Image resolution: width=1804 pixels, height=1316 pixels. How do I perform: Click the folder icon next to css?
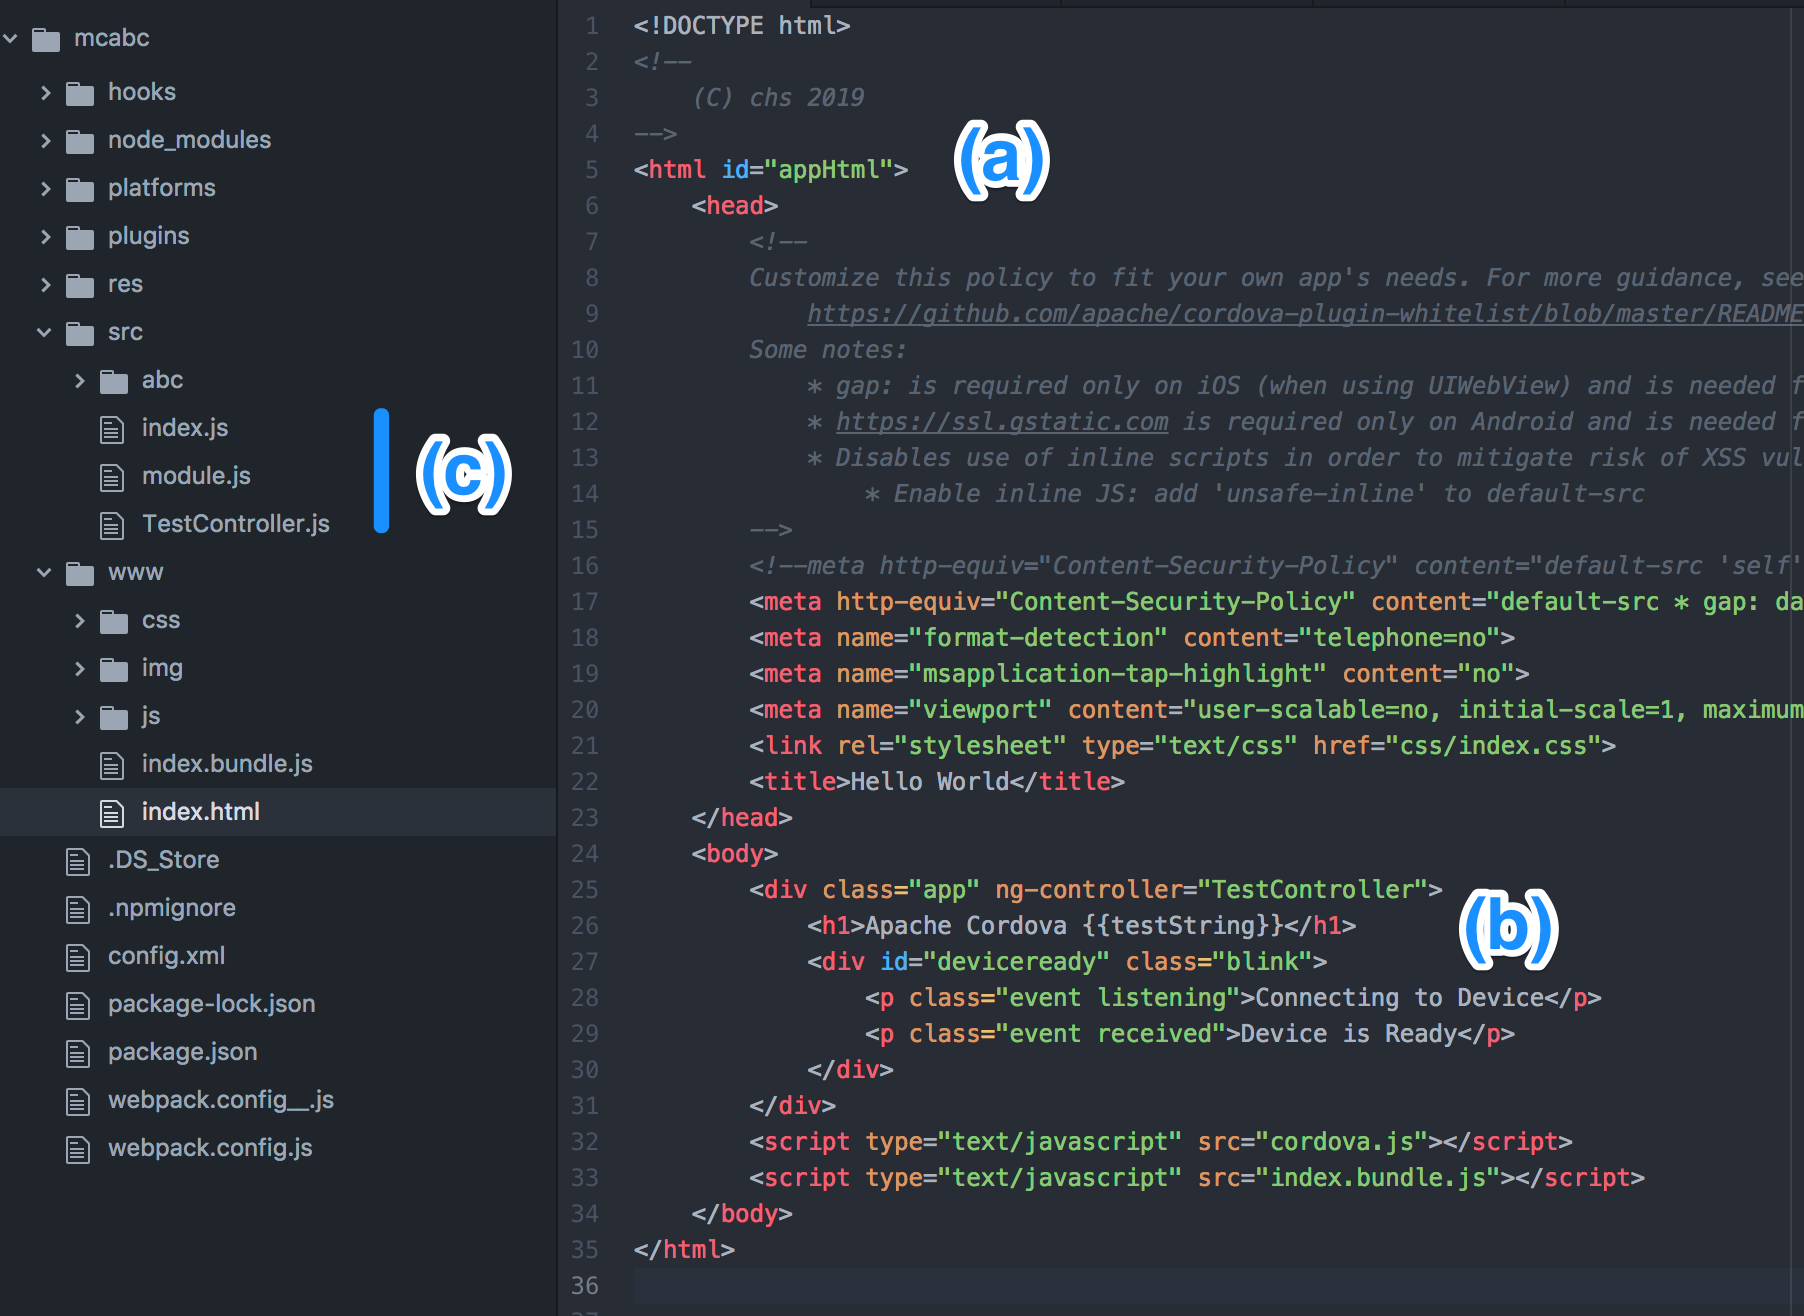coord(113,620)
